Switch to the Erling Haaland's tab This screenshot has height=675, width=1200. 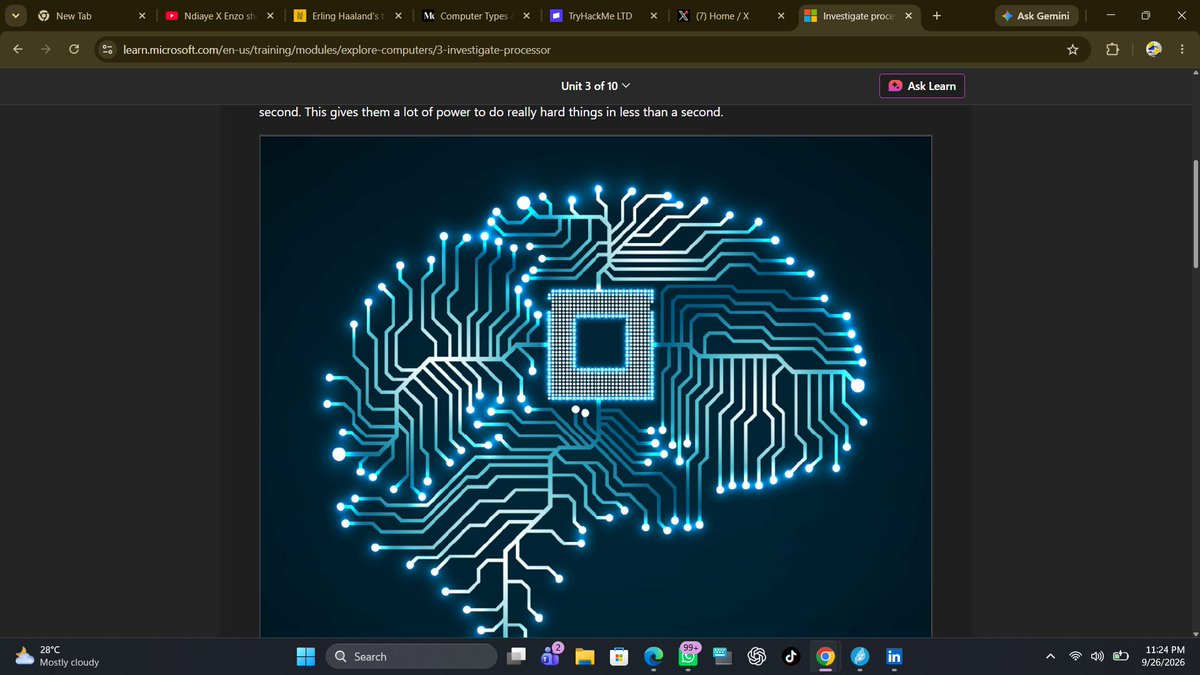coord(349,16)
